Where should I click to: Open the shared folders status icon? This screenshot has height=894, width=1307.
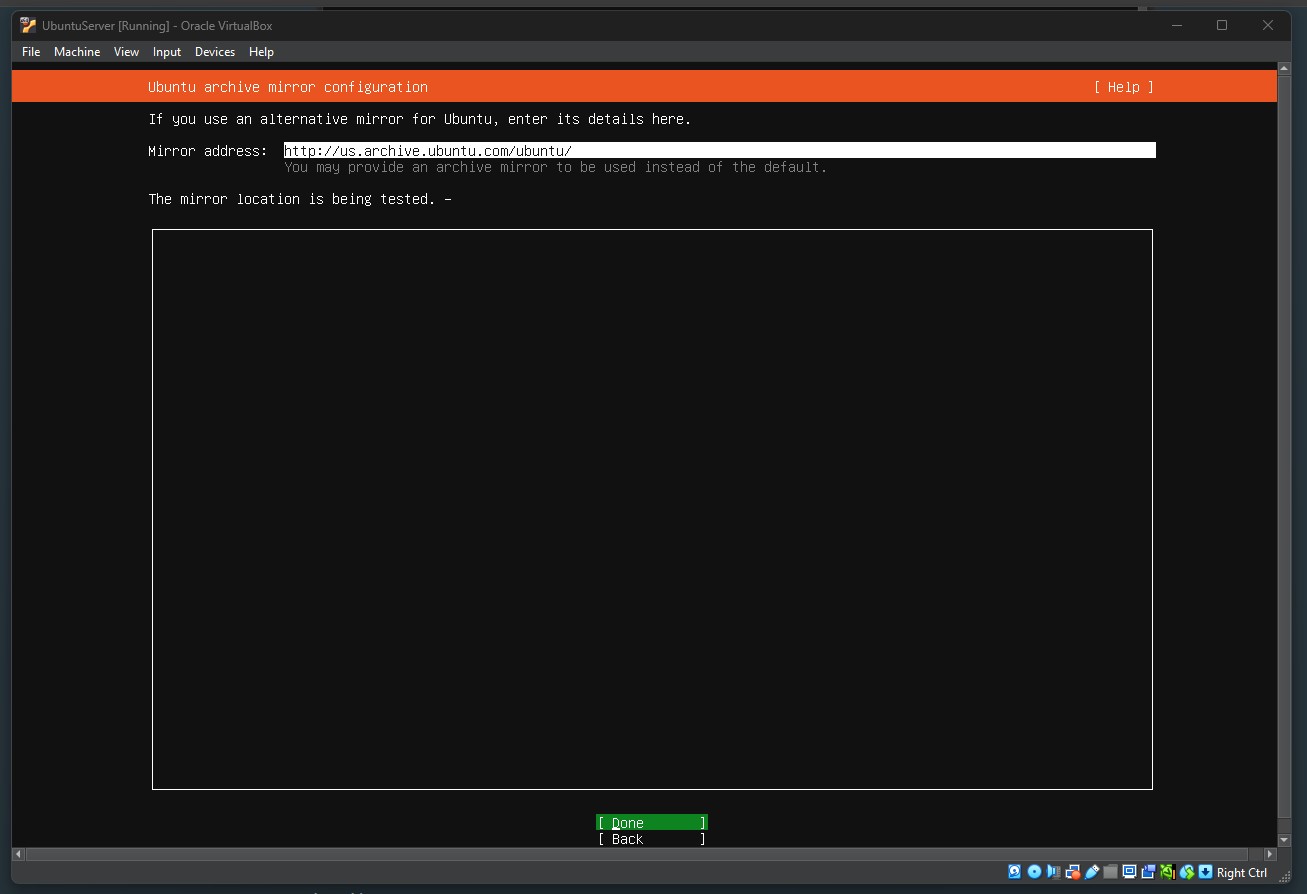tap(1110, 872)
